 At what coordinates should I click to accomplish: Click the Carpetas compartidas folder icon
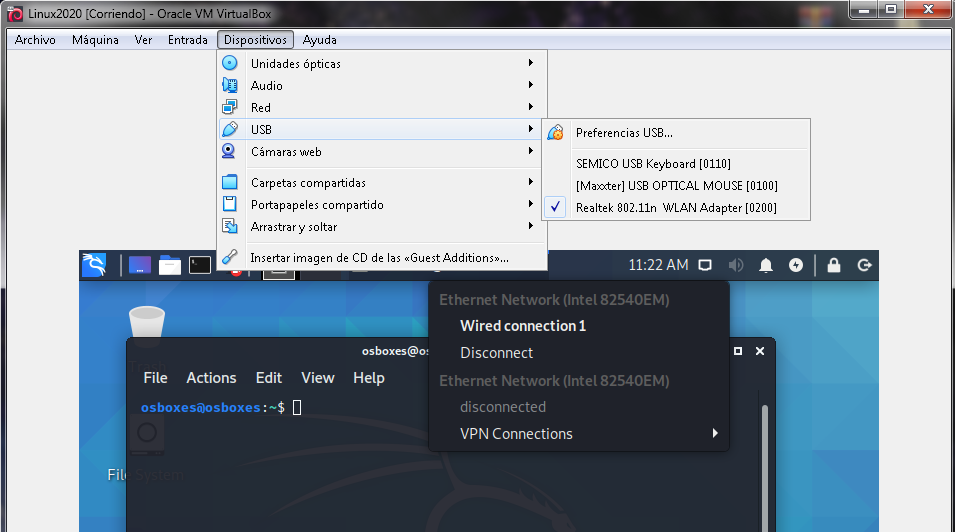(230, 182)
